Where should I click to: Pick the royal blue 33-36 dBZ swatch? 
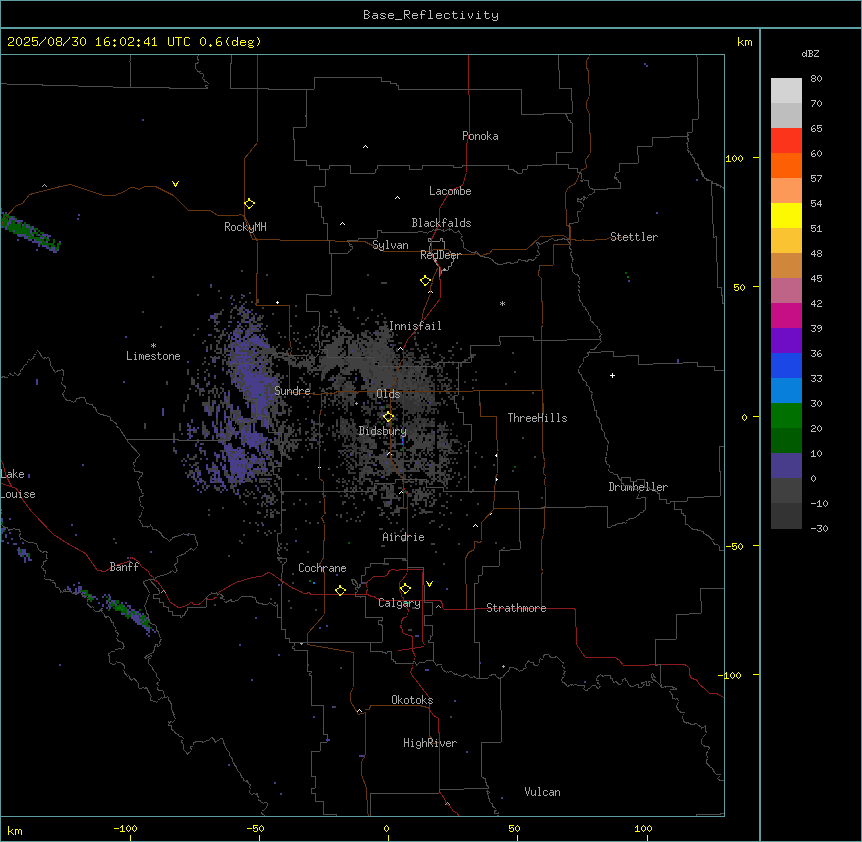tap(786, 365)
